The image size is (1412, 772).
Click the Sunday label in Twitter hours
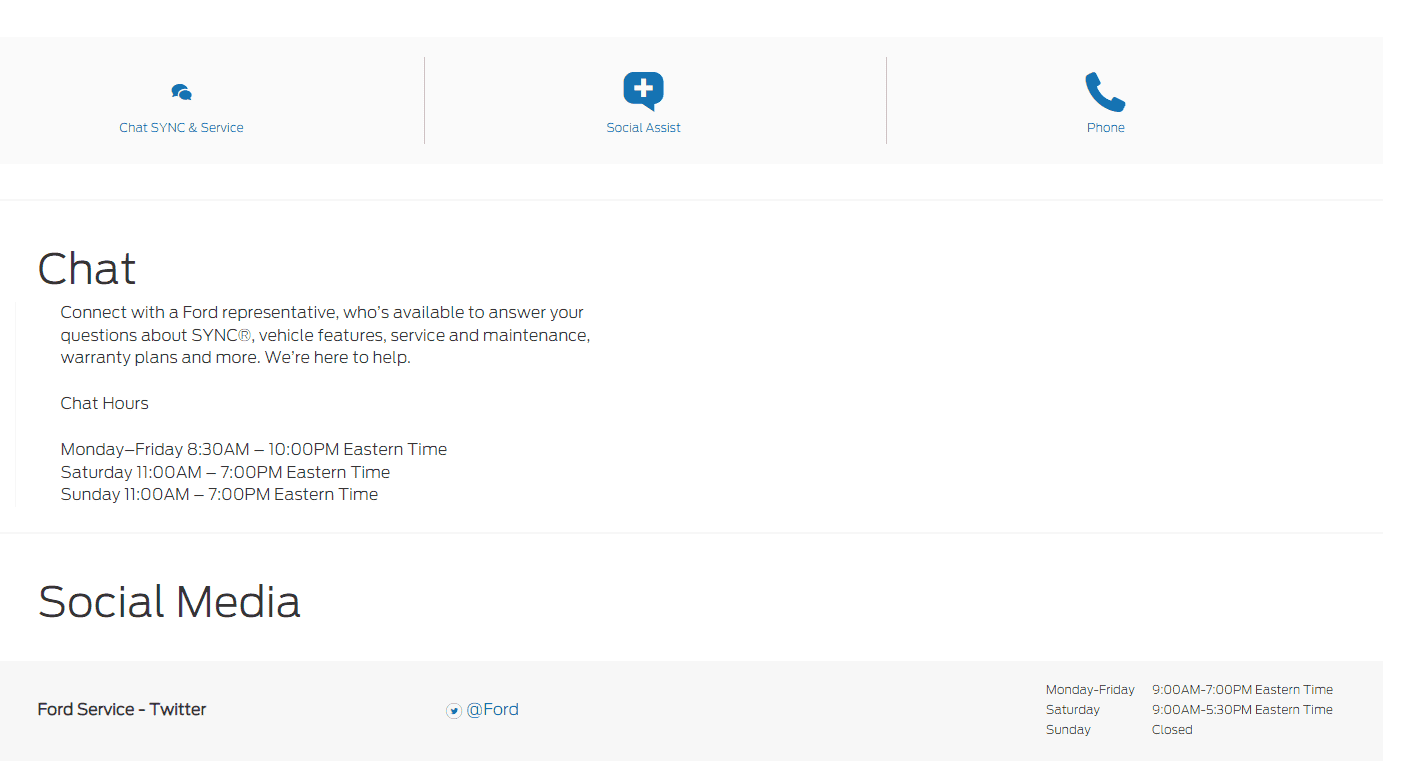point(1068,730)
